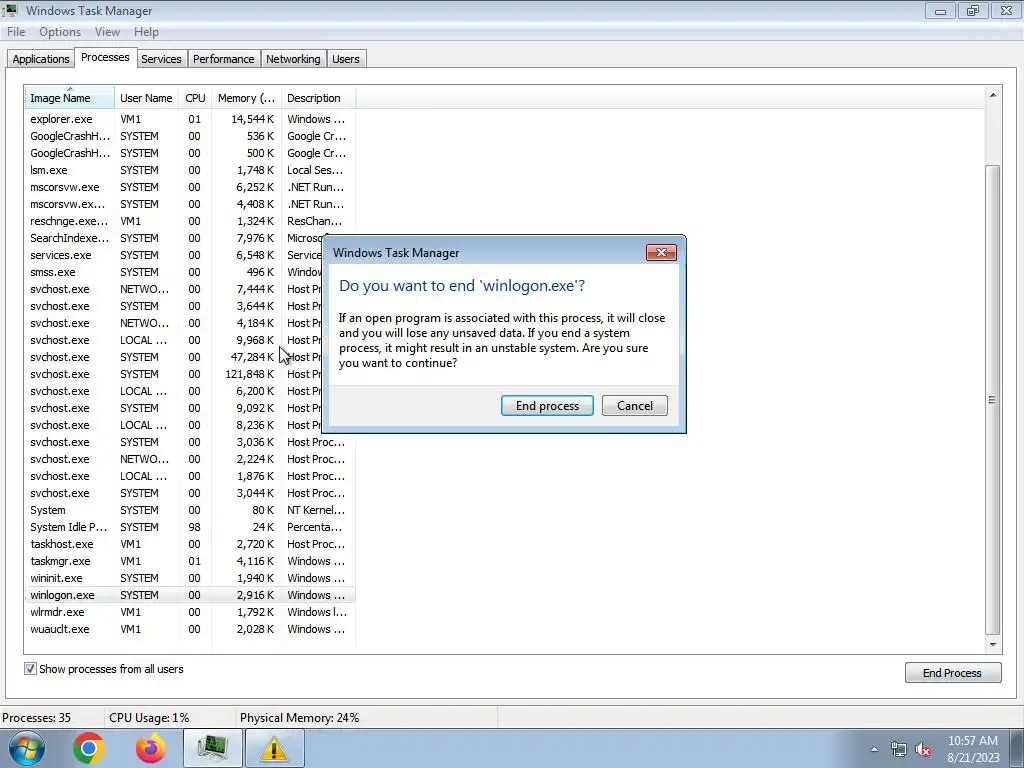The image size is (1024, 768).
Task: Select wlrmdr.exe process row
Action: coord(189,612)
